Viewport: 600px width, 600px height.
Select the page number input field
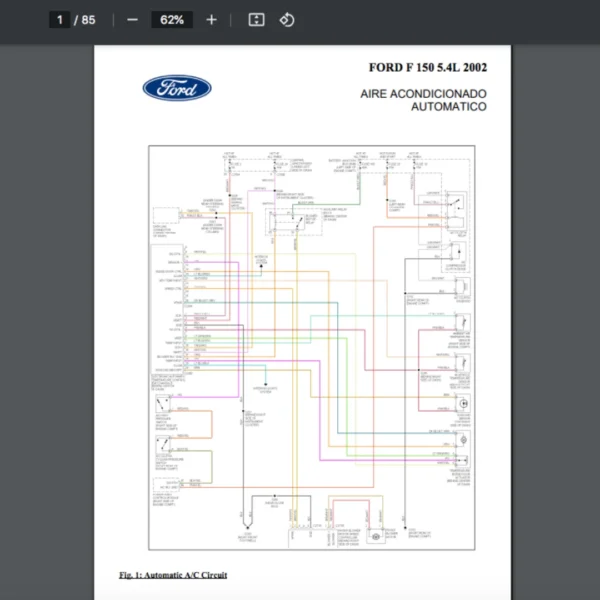point(60,20)
